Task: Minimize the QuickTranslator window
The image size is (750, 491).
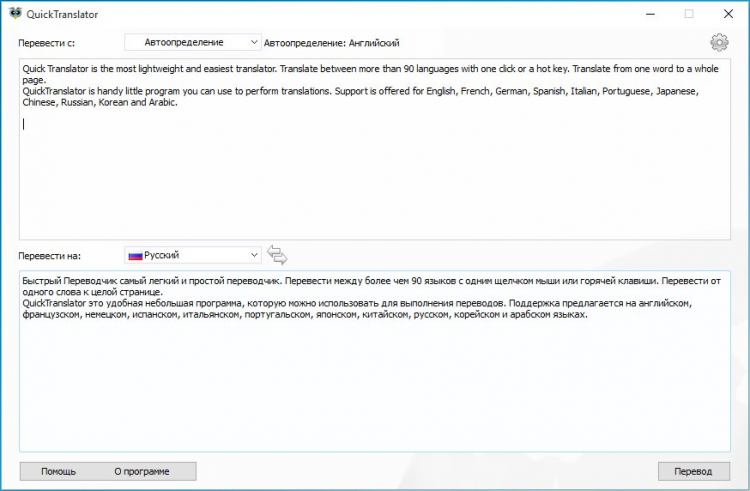Action: (650, 14)
